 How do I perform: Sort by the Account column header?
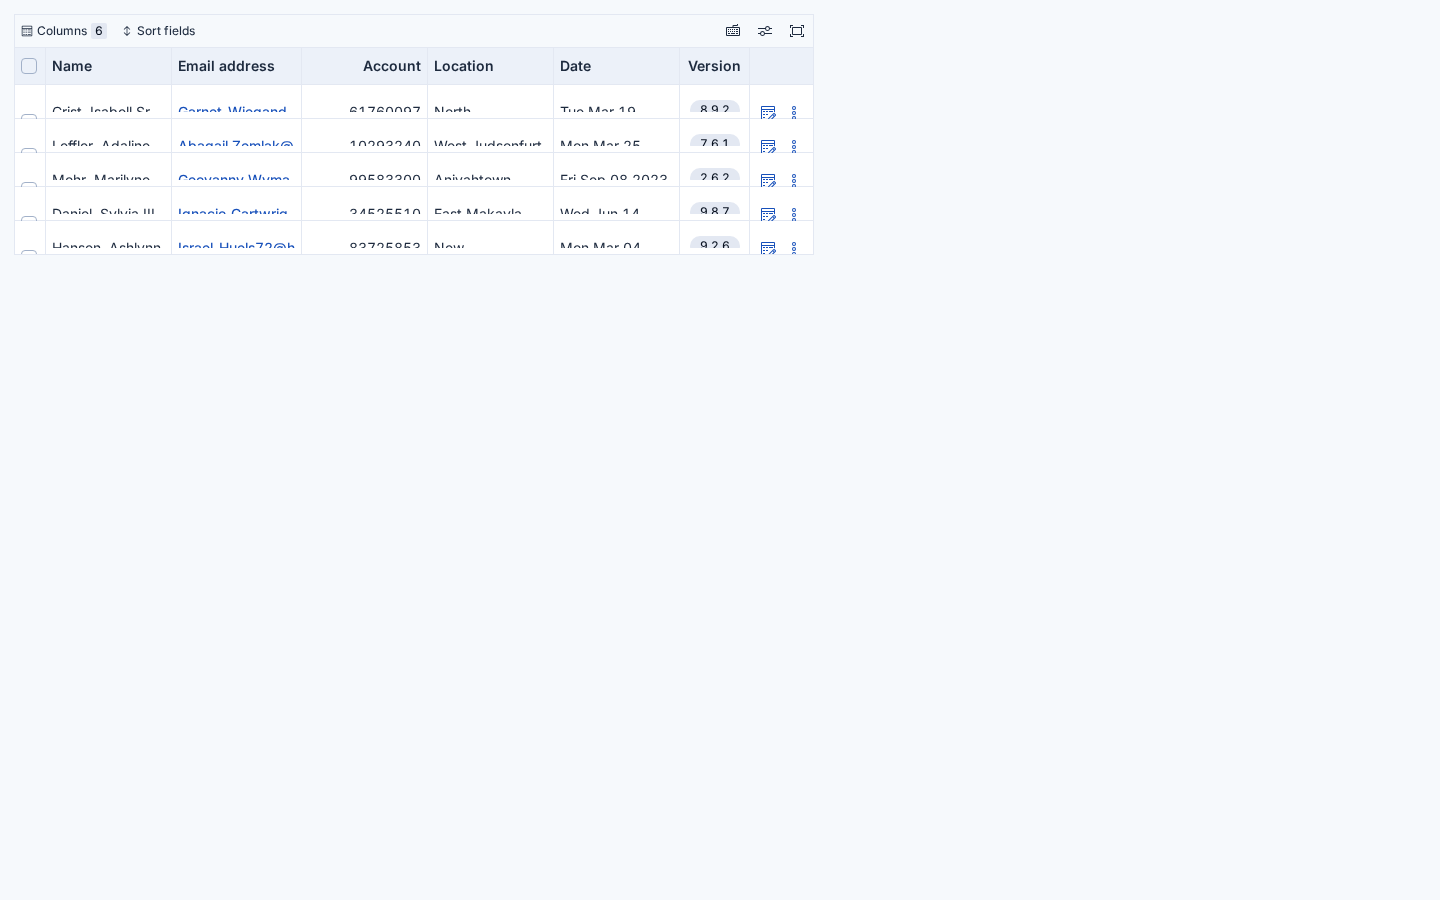[x=364, y=66]
